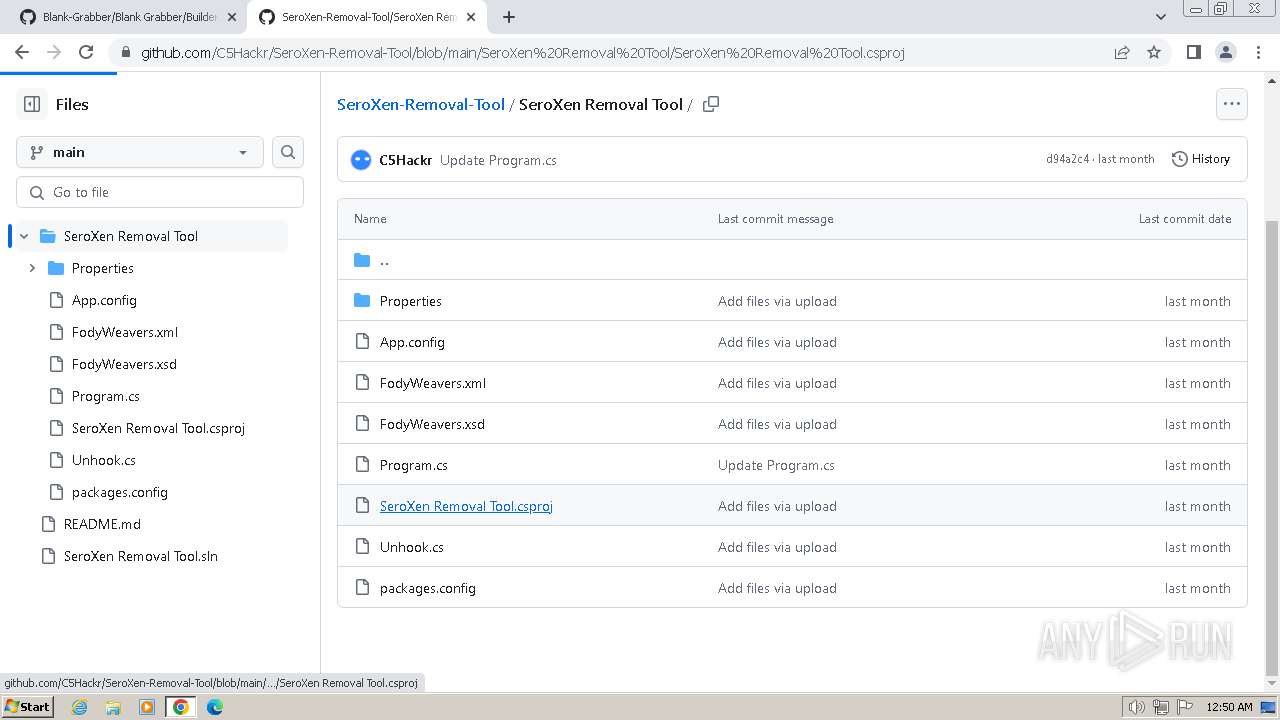Click the C5Hackr avatar icon
This screenshot has width=1280, height=720.
pos(361,159)
